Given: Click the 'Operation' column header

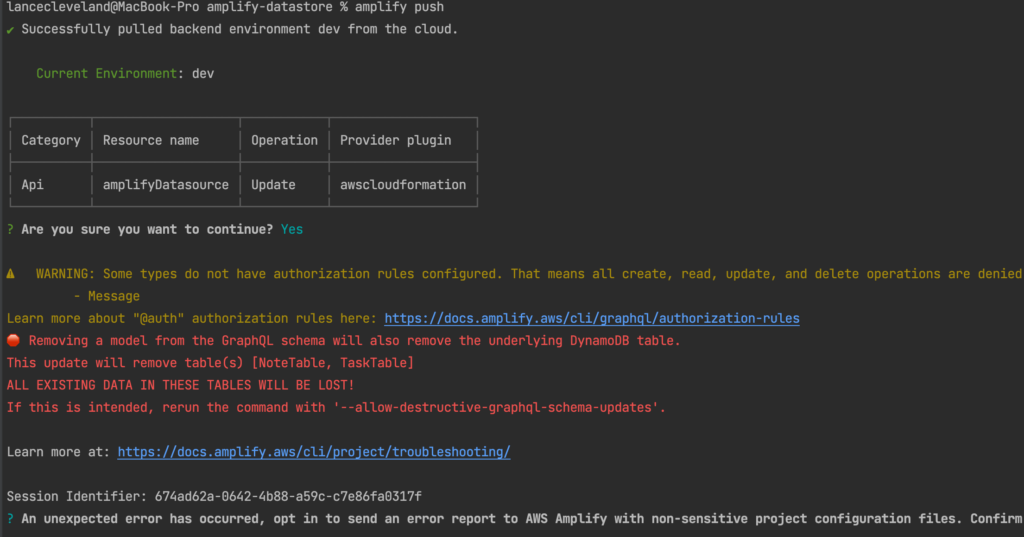Looking at the screenshot, I should pyautogui.click(x=284, y=141).
